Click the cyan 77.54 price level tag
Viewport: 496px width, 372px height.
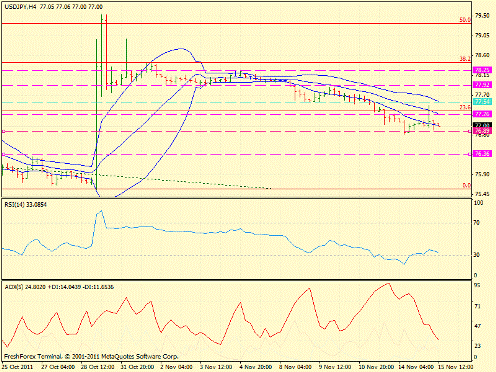point(482,102)
